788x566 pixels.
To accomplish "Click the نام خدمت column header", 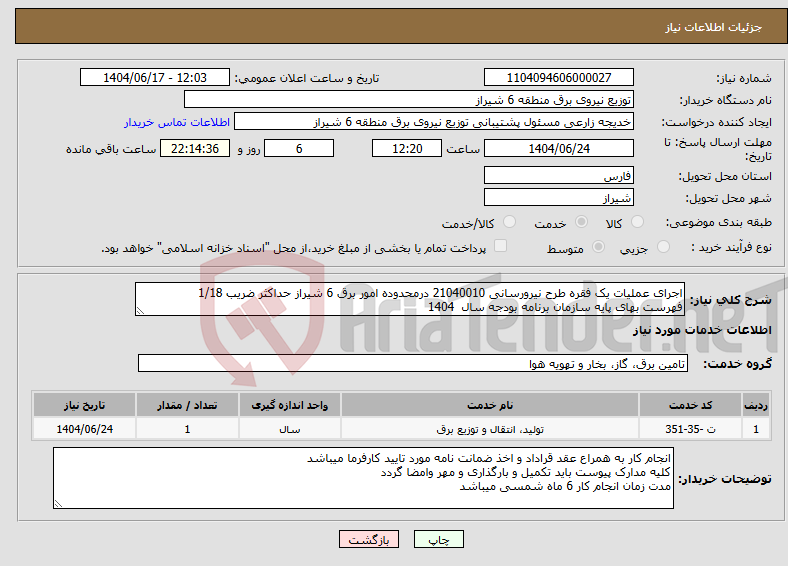I will (490, 405).
